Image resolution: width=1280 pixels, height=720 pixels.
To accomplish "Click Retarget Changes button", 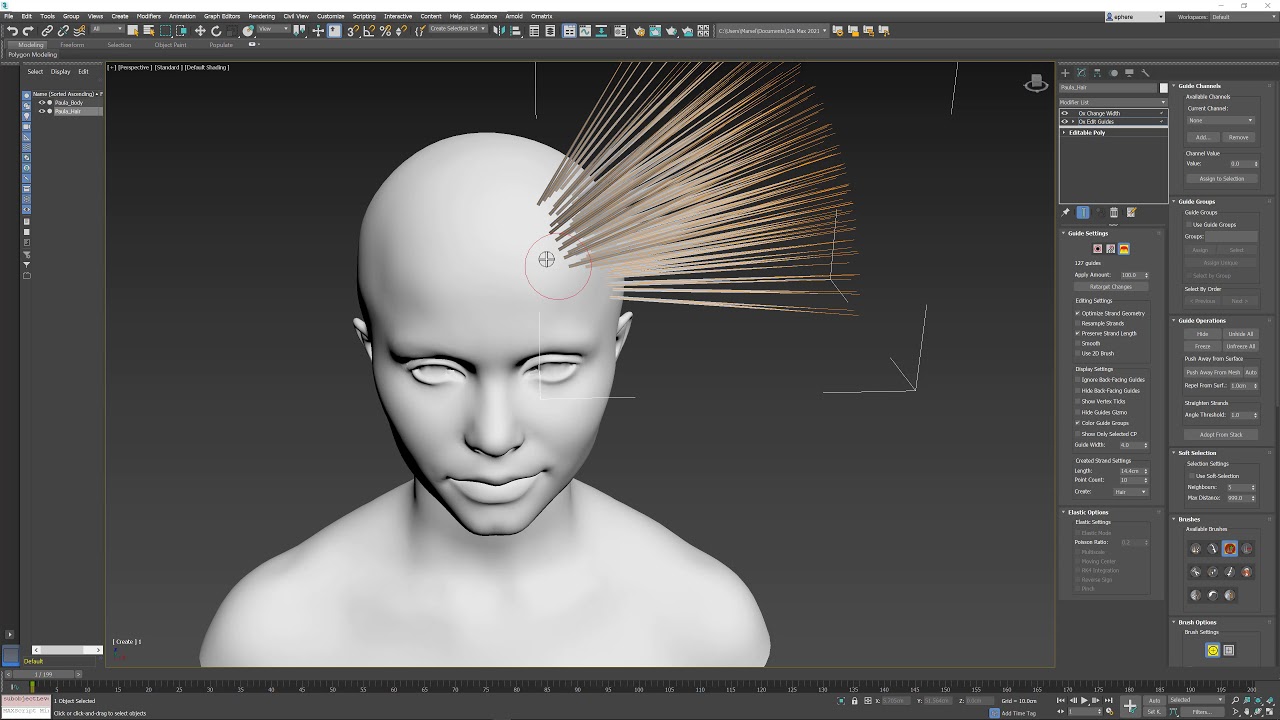I will 1111,287.
